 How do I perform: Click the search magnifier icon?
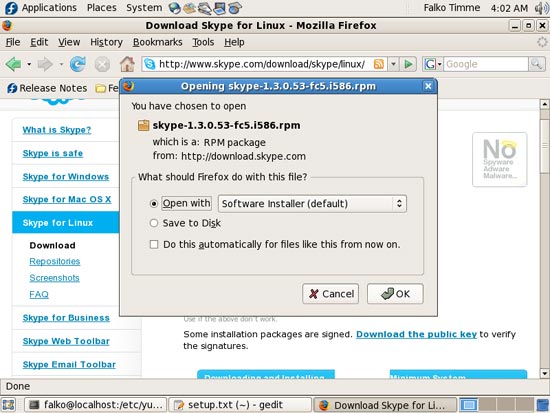536,64
